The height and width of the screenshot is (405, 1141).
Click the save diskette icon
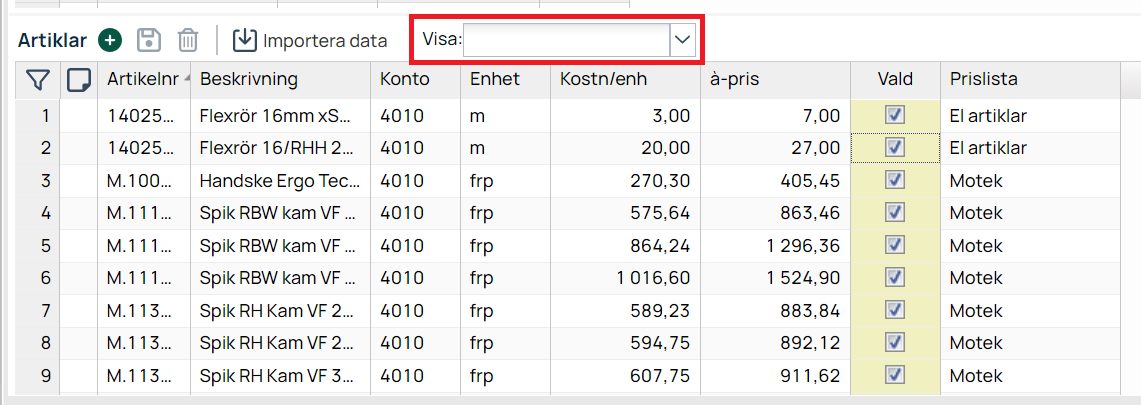click(x=149, y=41)
